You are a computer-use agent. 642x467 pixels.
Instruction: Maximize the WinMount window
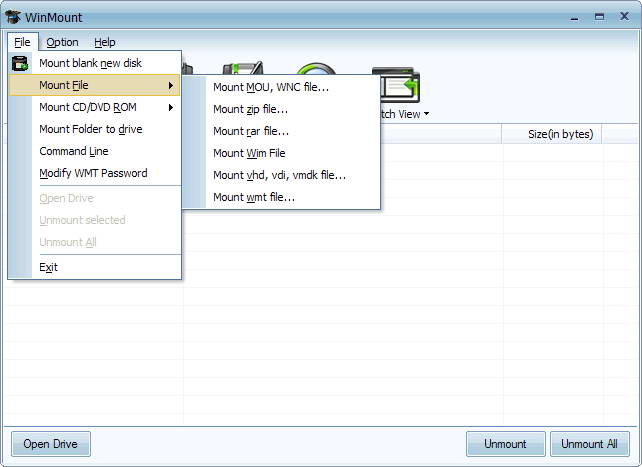click(599, 17)
